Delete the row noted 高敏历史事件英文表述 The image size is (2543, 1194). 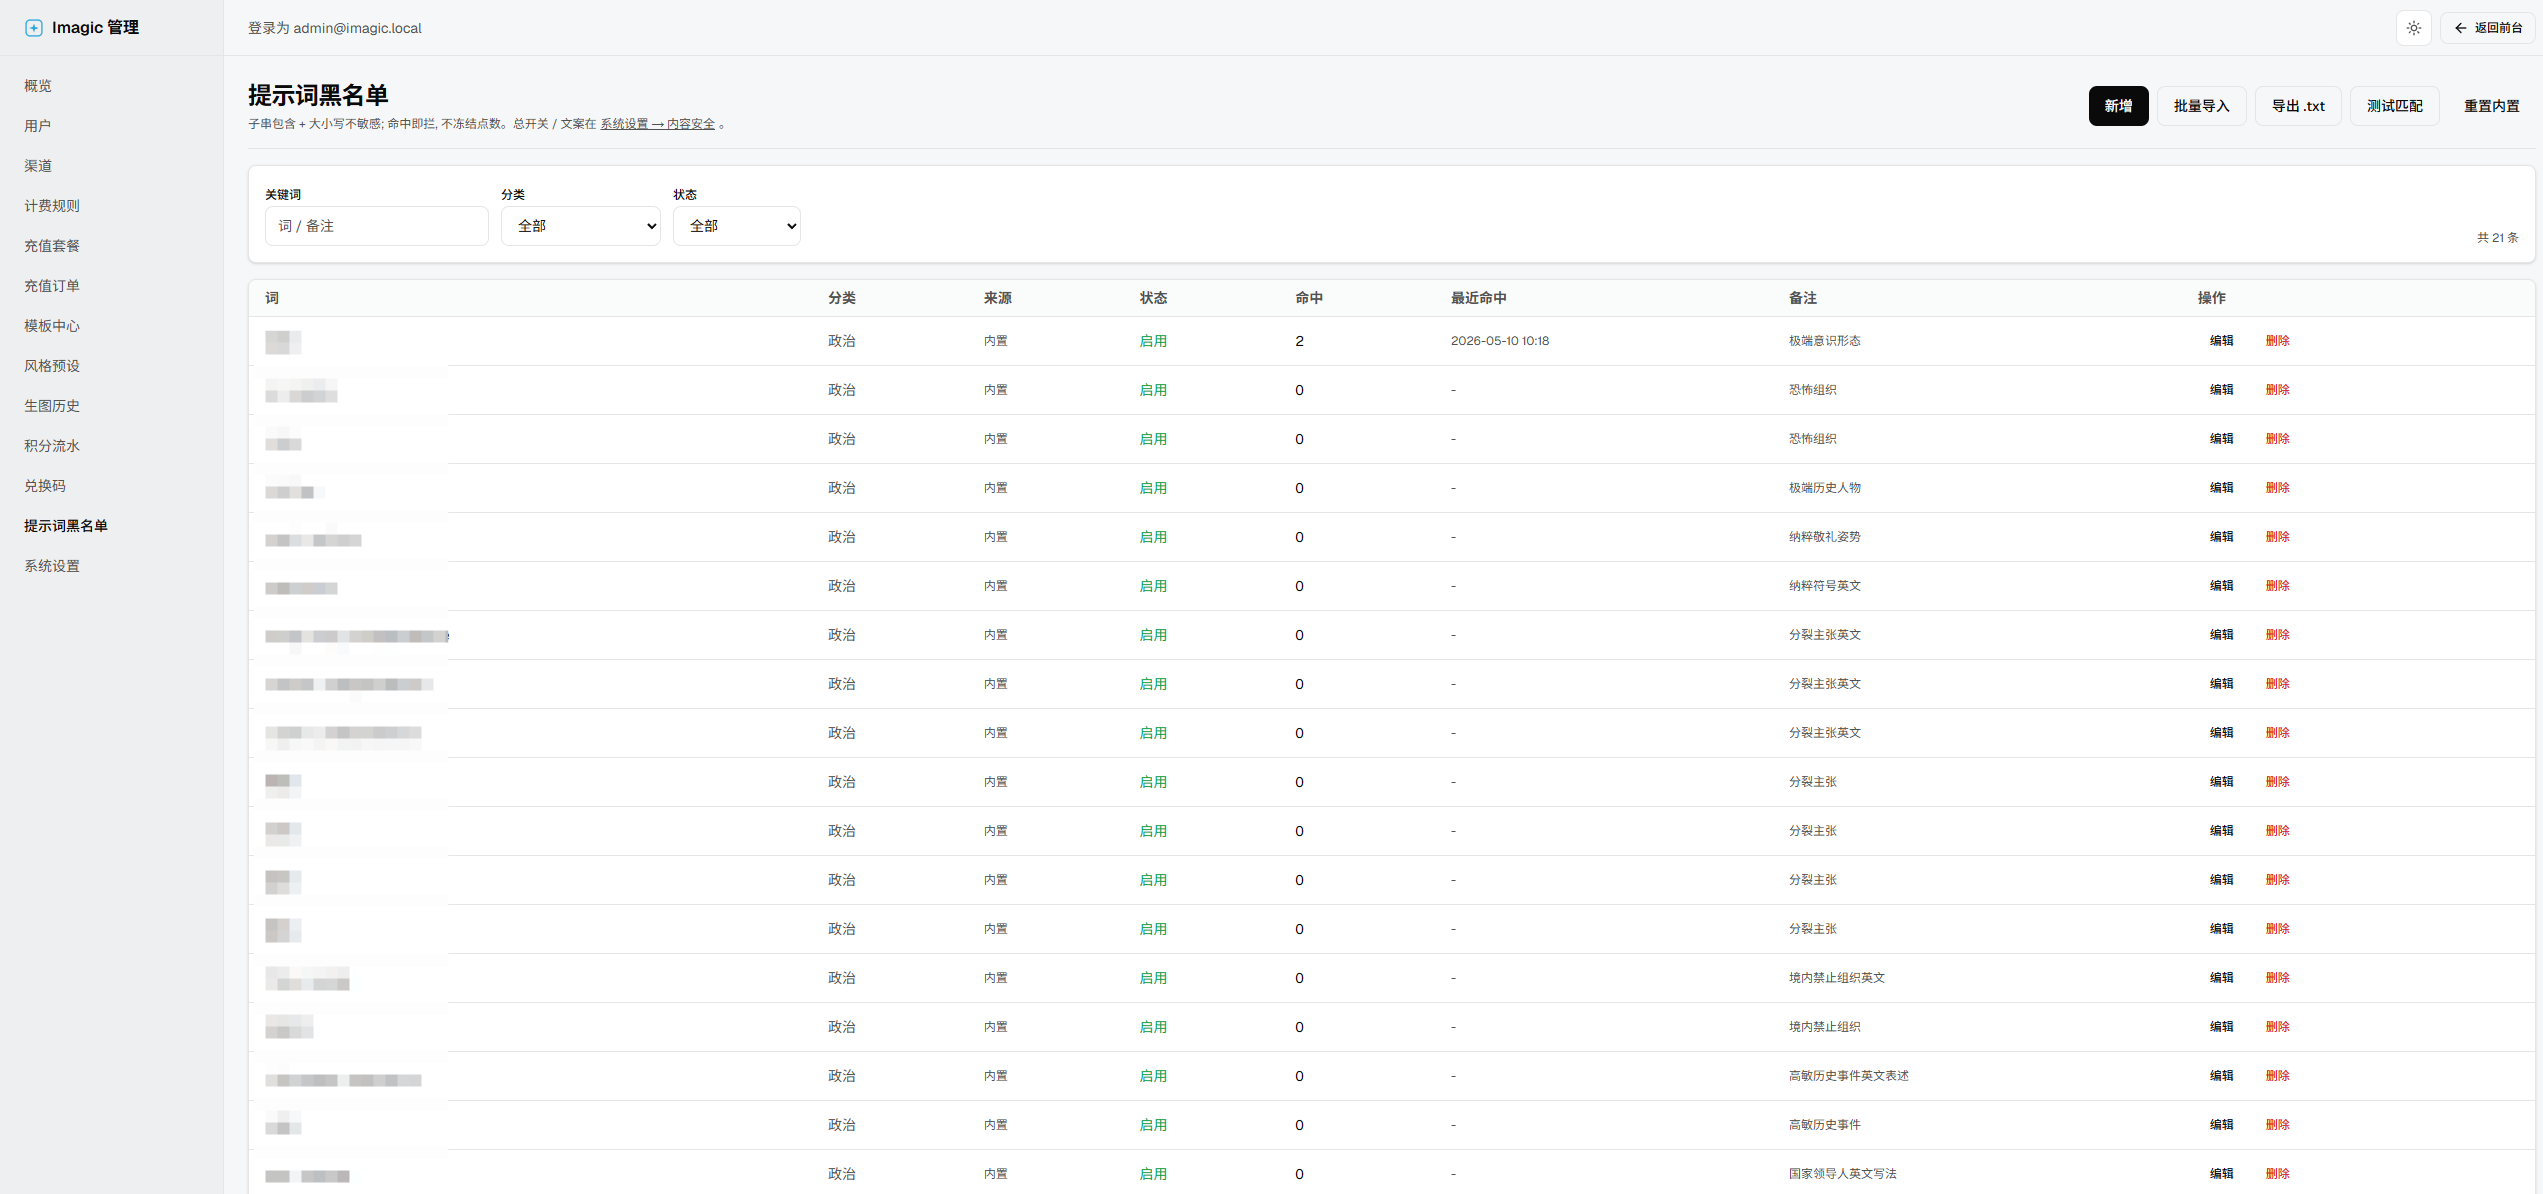pyautogui.click(x=2277, y=1076)
